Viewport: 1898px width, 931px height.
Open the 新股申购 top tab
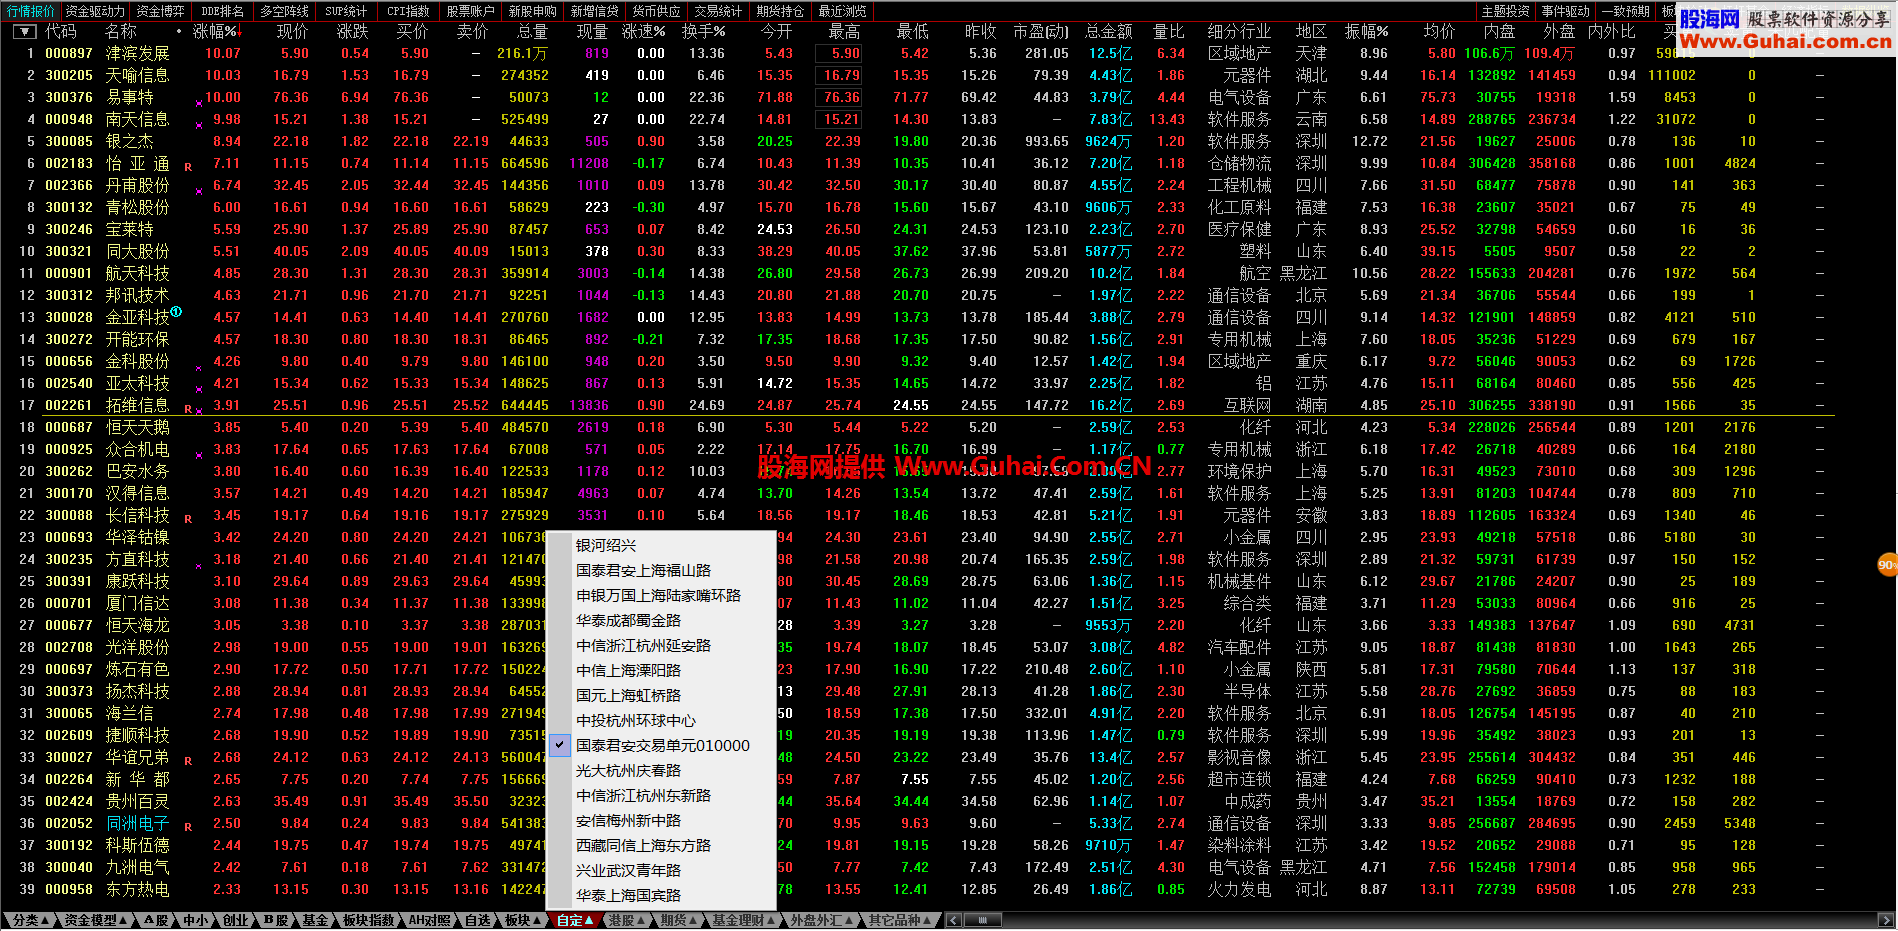point(532,11)
